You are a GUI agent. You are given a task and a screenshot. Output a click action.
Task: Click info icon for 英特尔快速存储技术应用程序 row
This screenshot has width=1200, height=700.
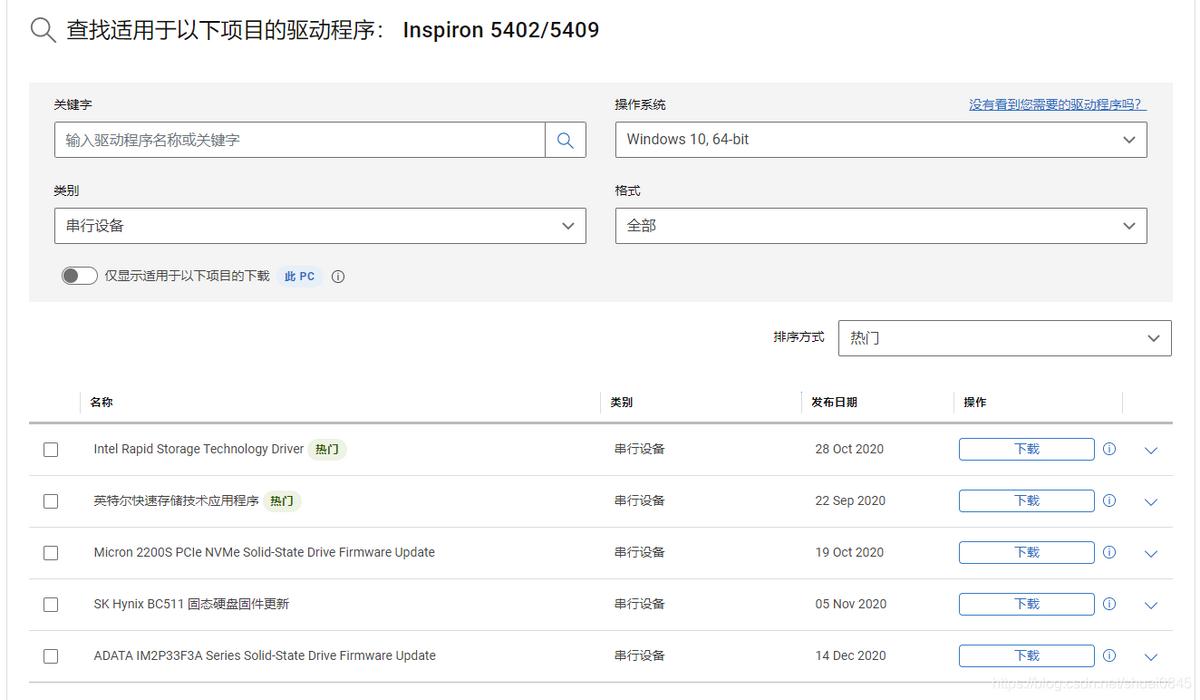pos(1109,500)
